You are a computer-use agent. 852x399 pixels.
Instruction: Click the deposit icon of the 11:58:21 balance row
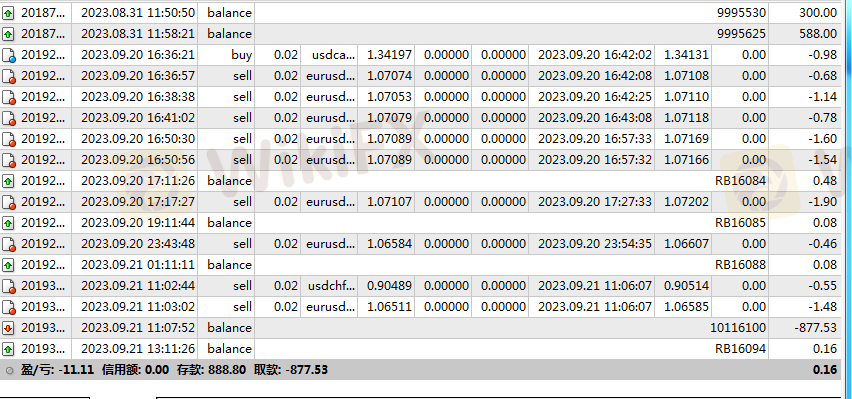(8, 34)
